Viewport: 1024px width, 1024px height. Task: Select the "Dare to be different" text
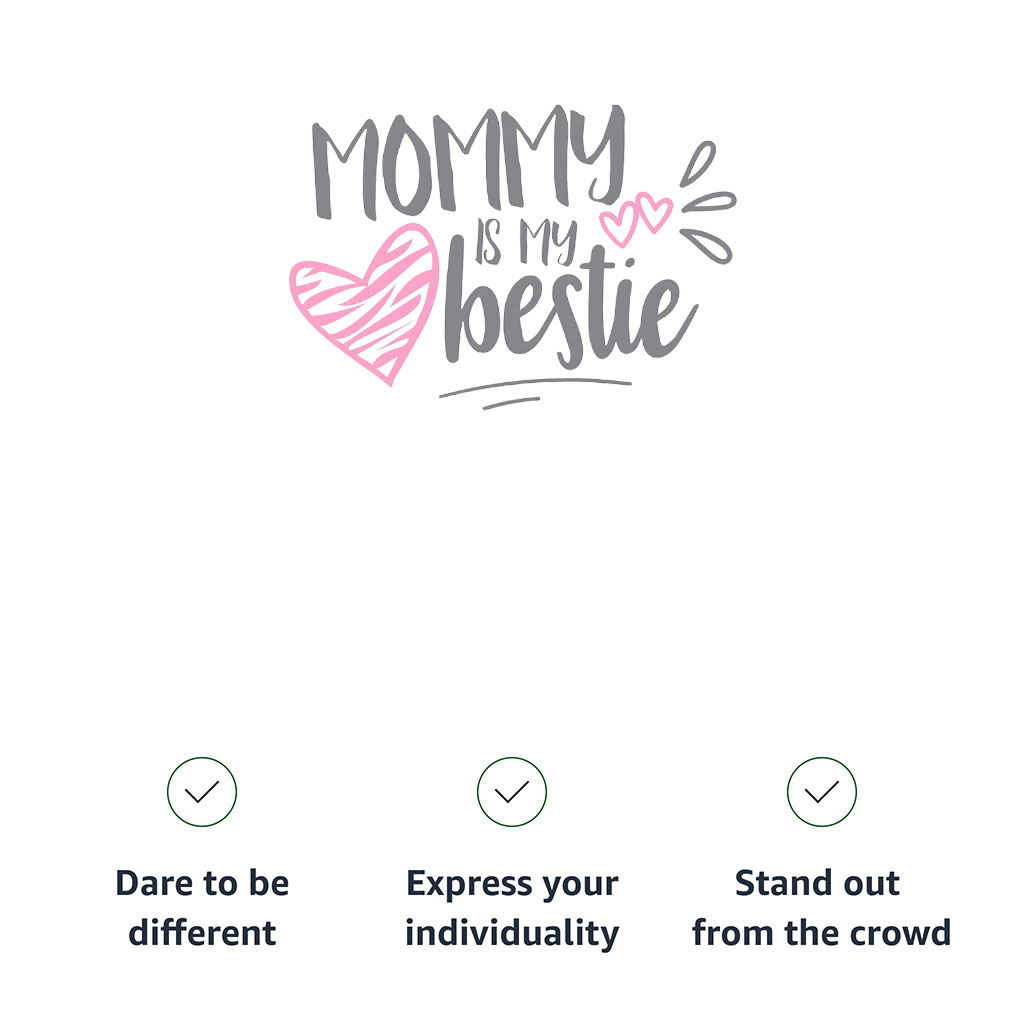coord(202,908)
